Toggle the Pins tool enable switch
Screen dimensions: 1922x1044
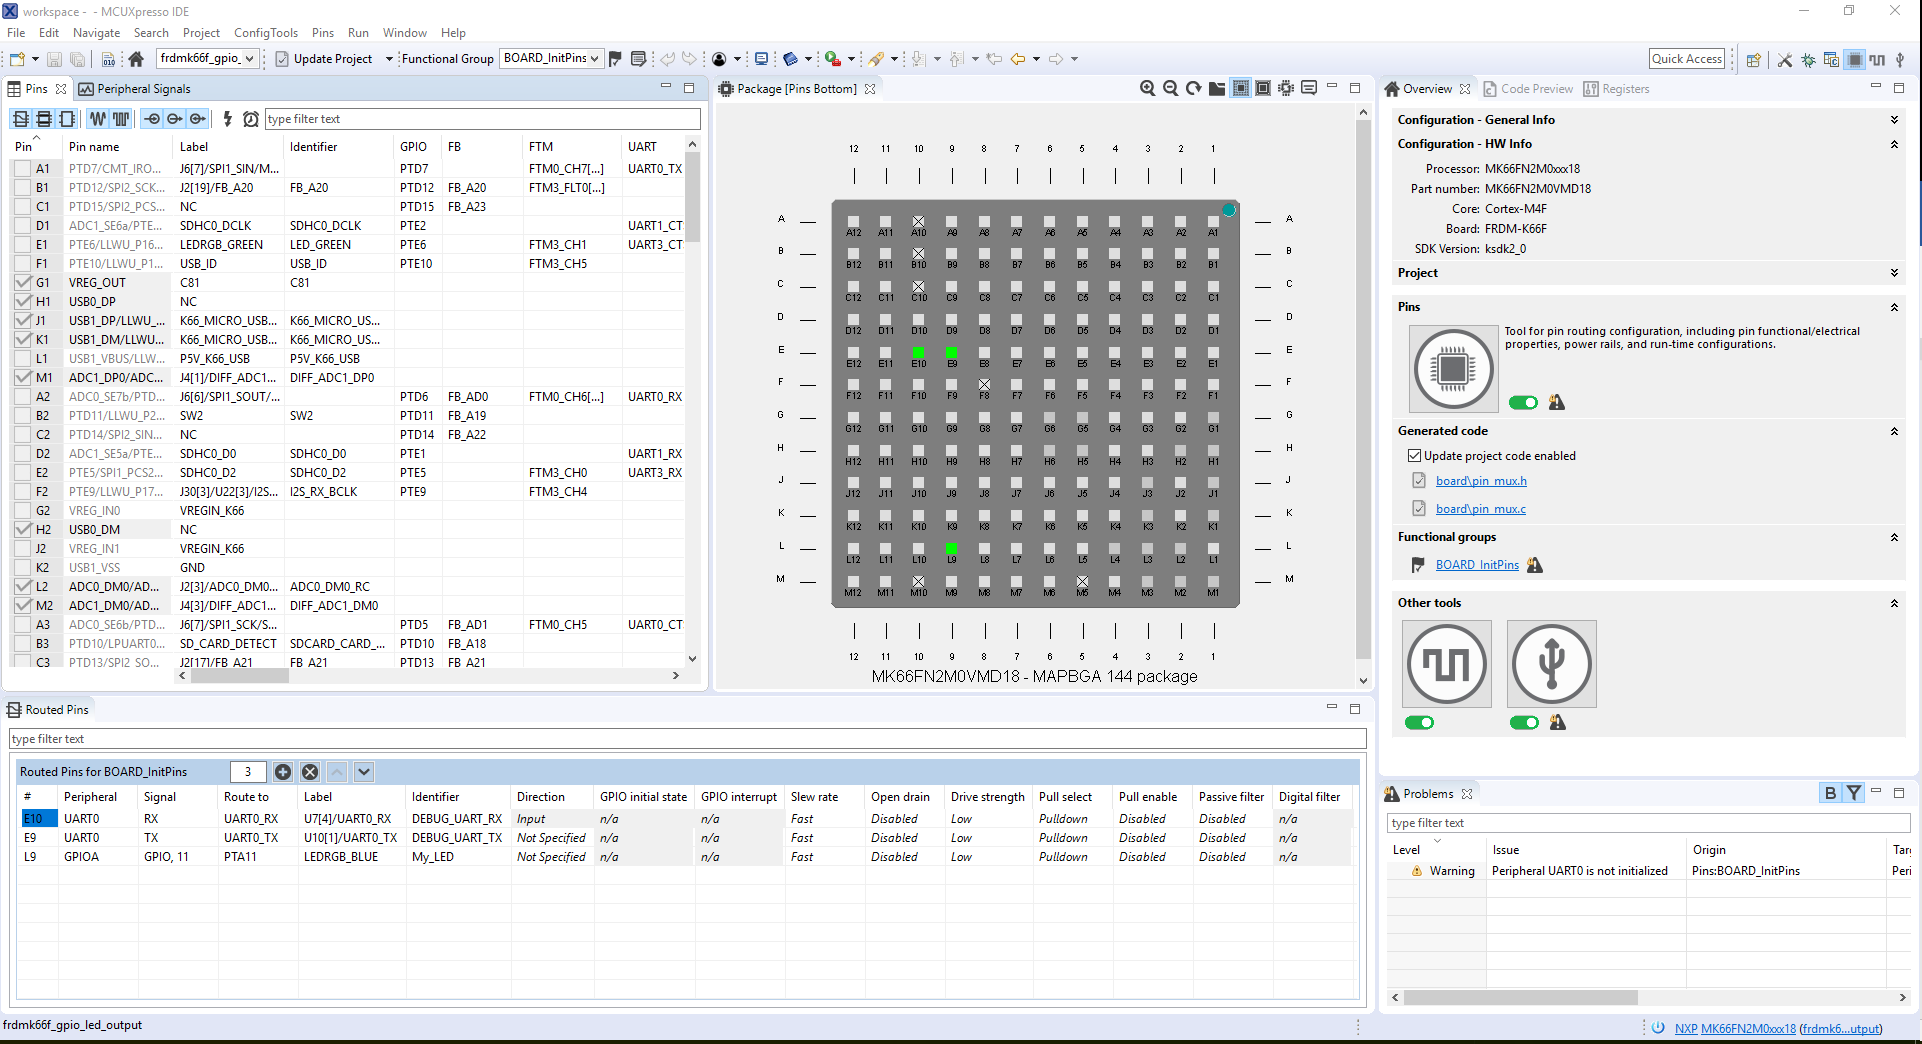pyautogui.click(x=1522, y=403)
